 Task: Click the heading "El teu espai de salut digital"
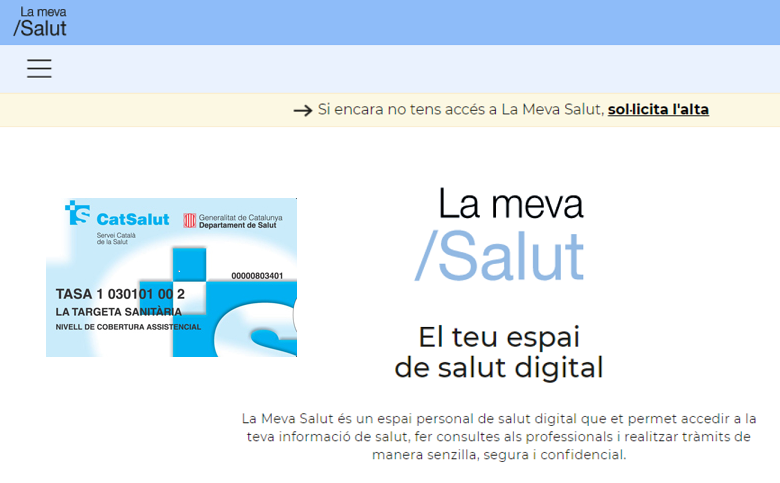click(x=499, y=352)
